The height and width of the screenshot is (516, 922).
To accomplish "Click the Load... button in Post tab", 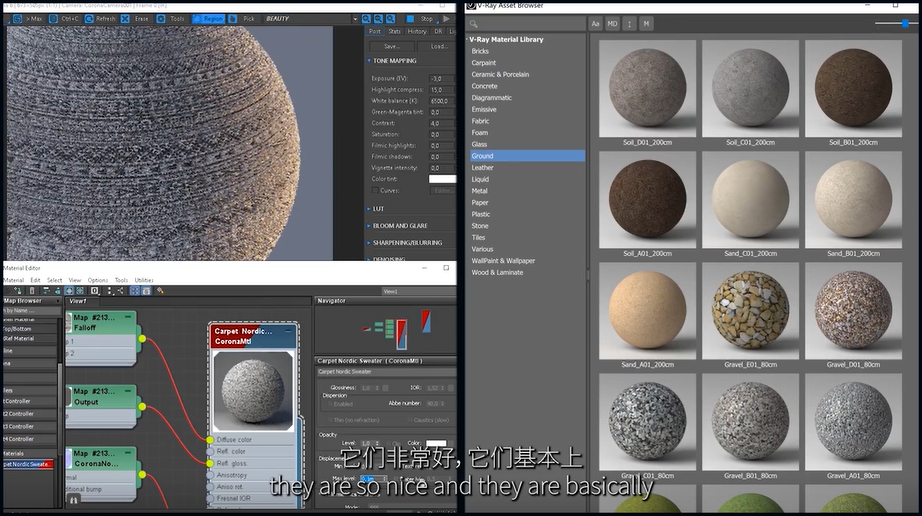I will [437, 46].
